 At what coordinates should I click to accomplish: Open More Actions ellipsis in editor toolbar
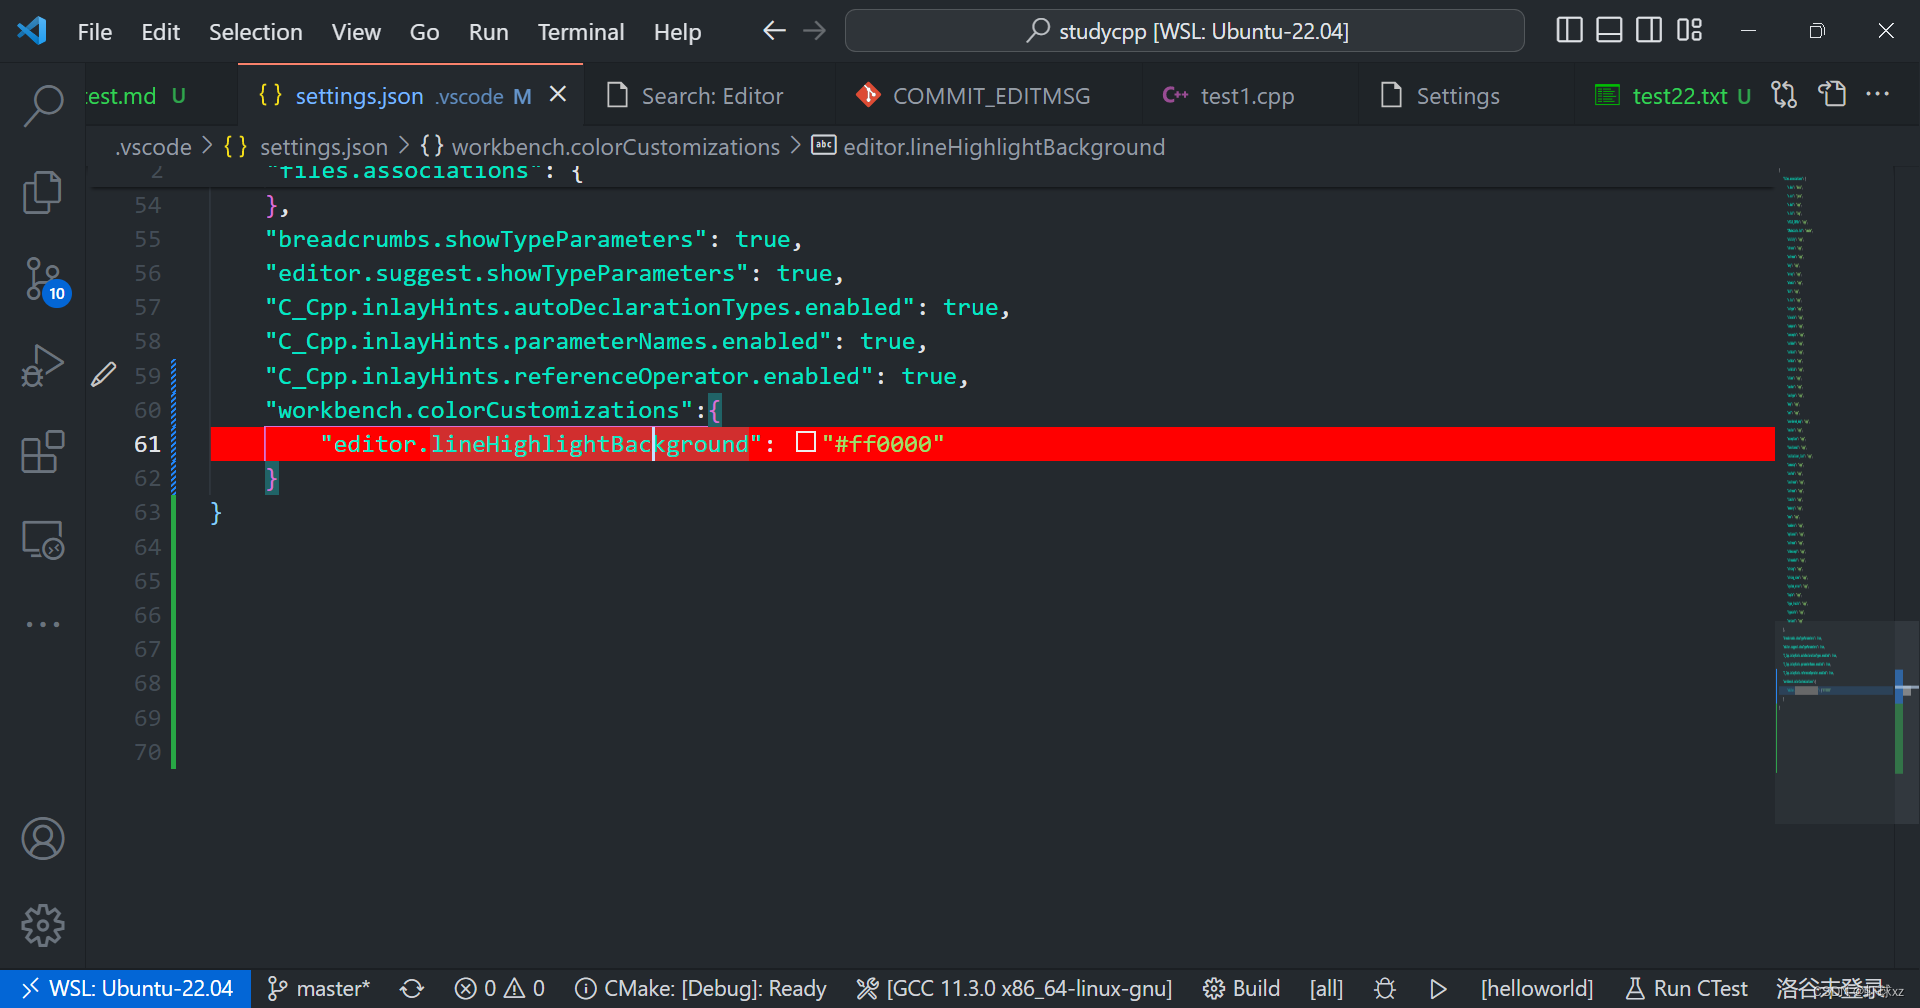tap(1878, 94)
